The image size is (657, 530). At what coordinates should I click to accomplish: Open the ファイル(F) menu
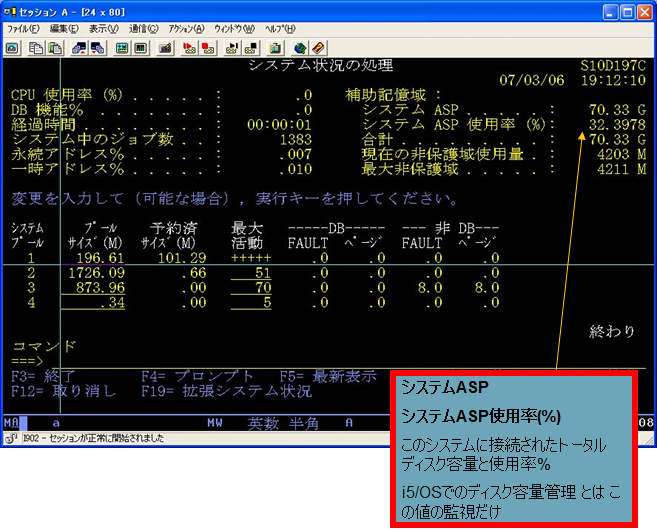click(23, 29)
